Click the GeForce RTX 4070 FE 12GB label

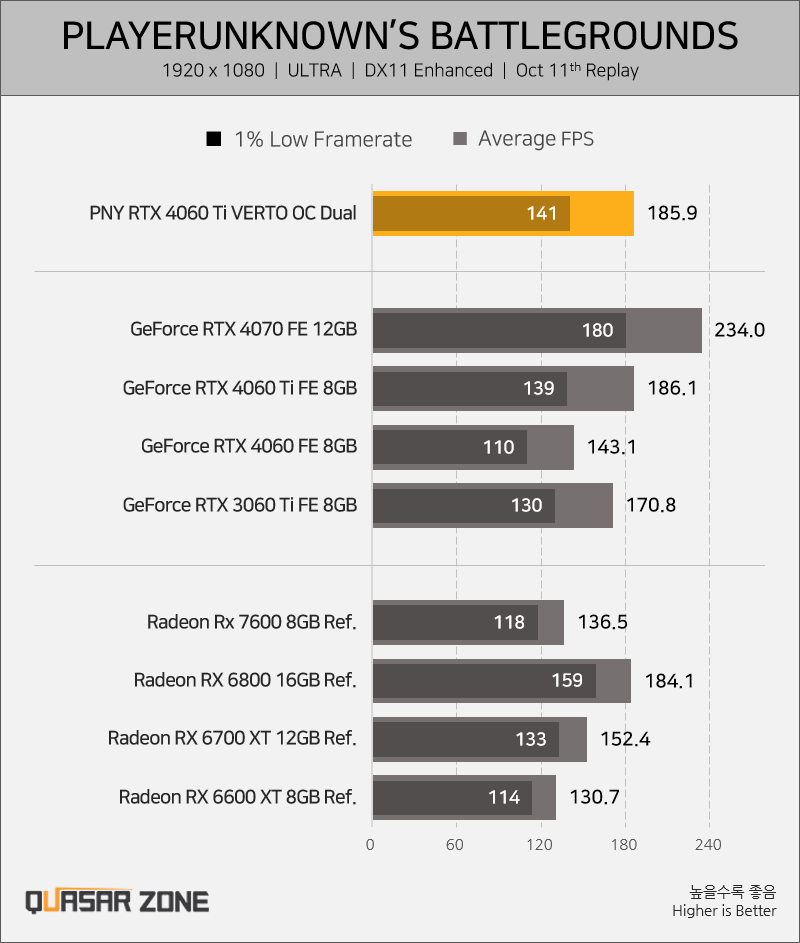(244, 330)
